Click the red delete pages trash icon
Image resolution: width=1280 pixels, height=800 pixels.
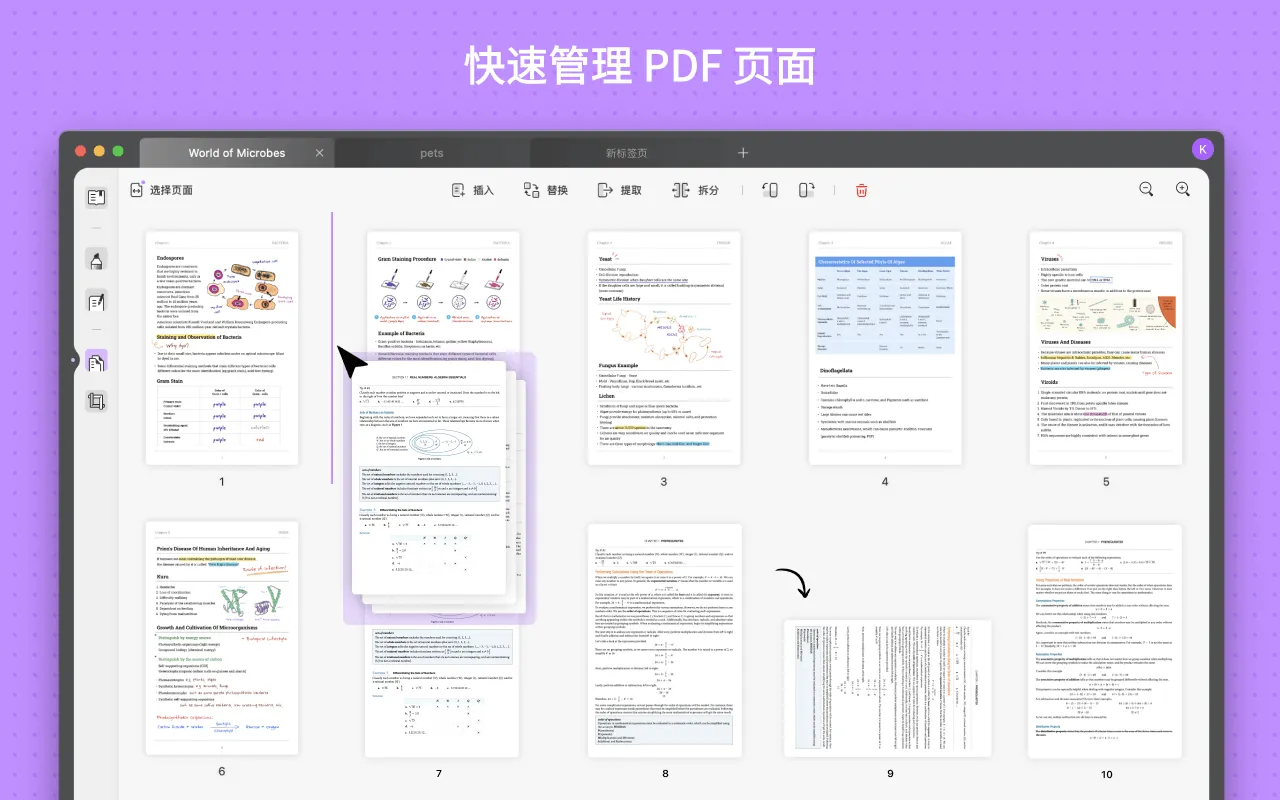pos(861,190)
